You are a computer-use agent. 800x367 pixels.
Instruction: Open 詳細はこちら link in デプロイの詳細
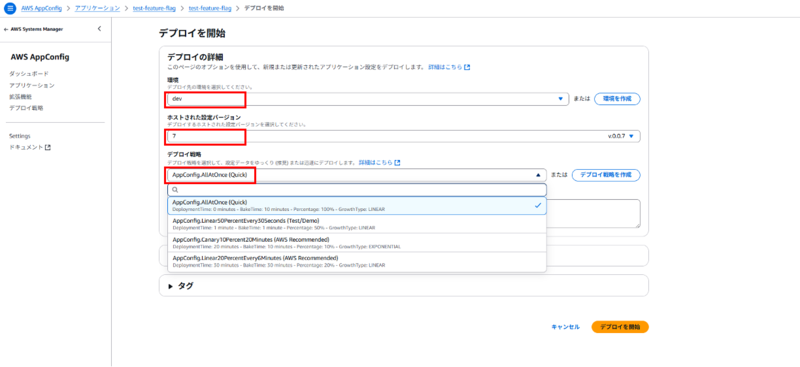point(449,67)
